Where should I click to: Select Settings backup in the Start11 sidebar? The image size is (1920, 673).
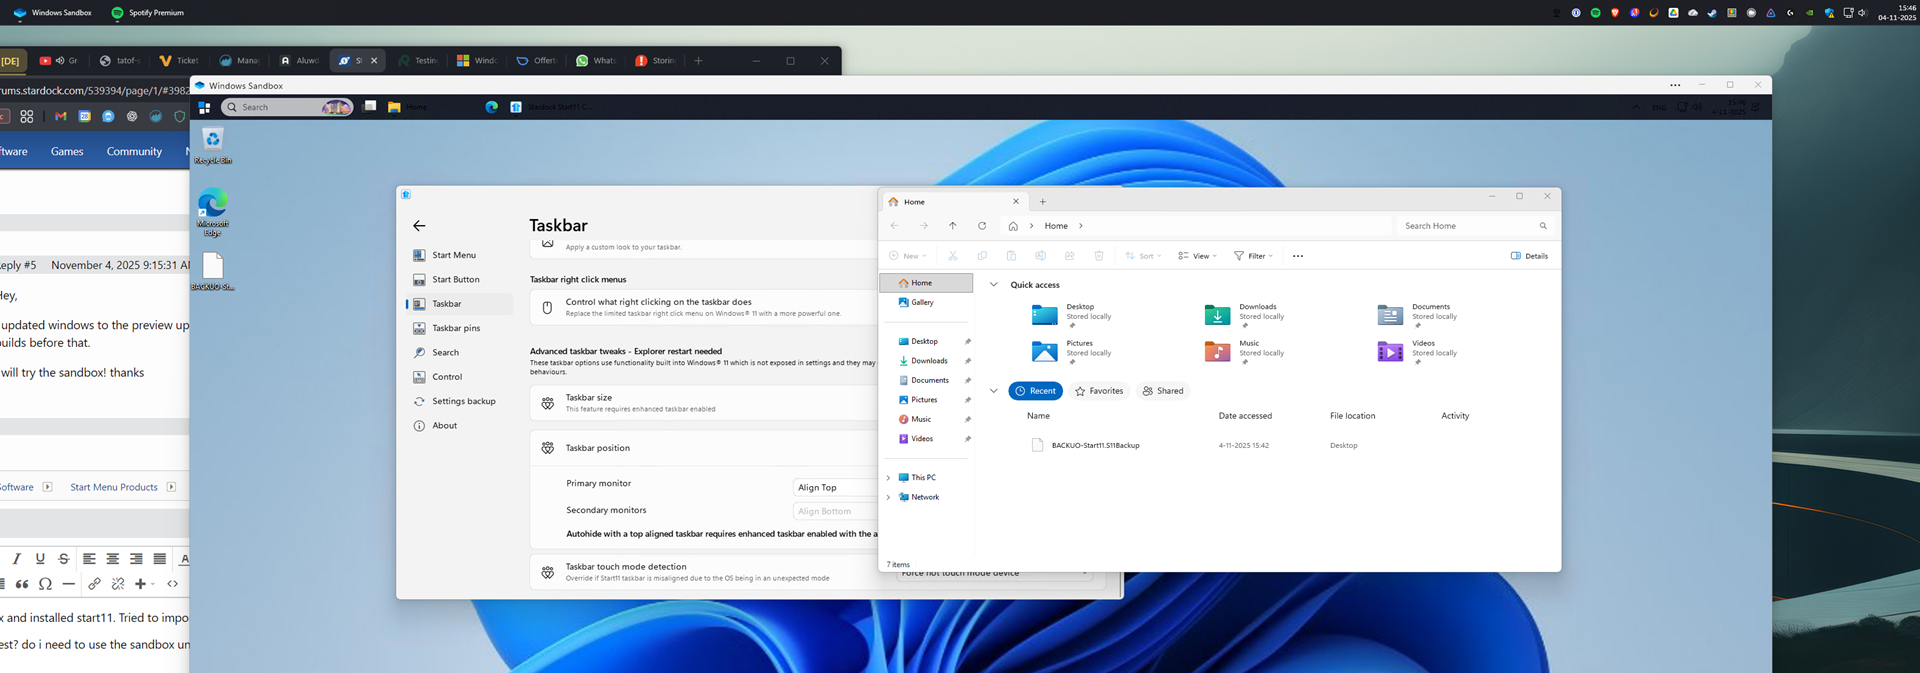point(463,401)
